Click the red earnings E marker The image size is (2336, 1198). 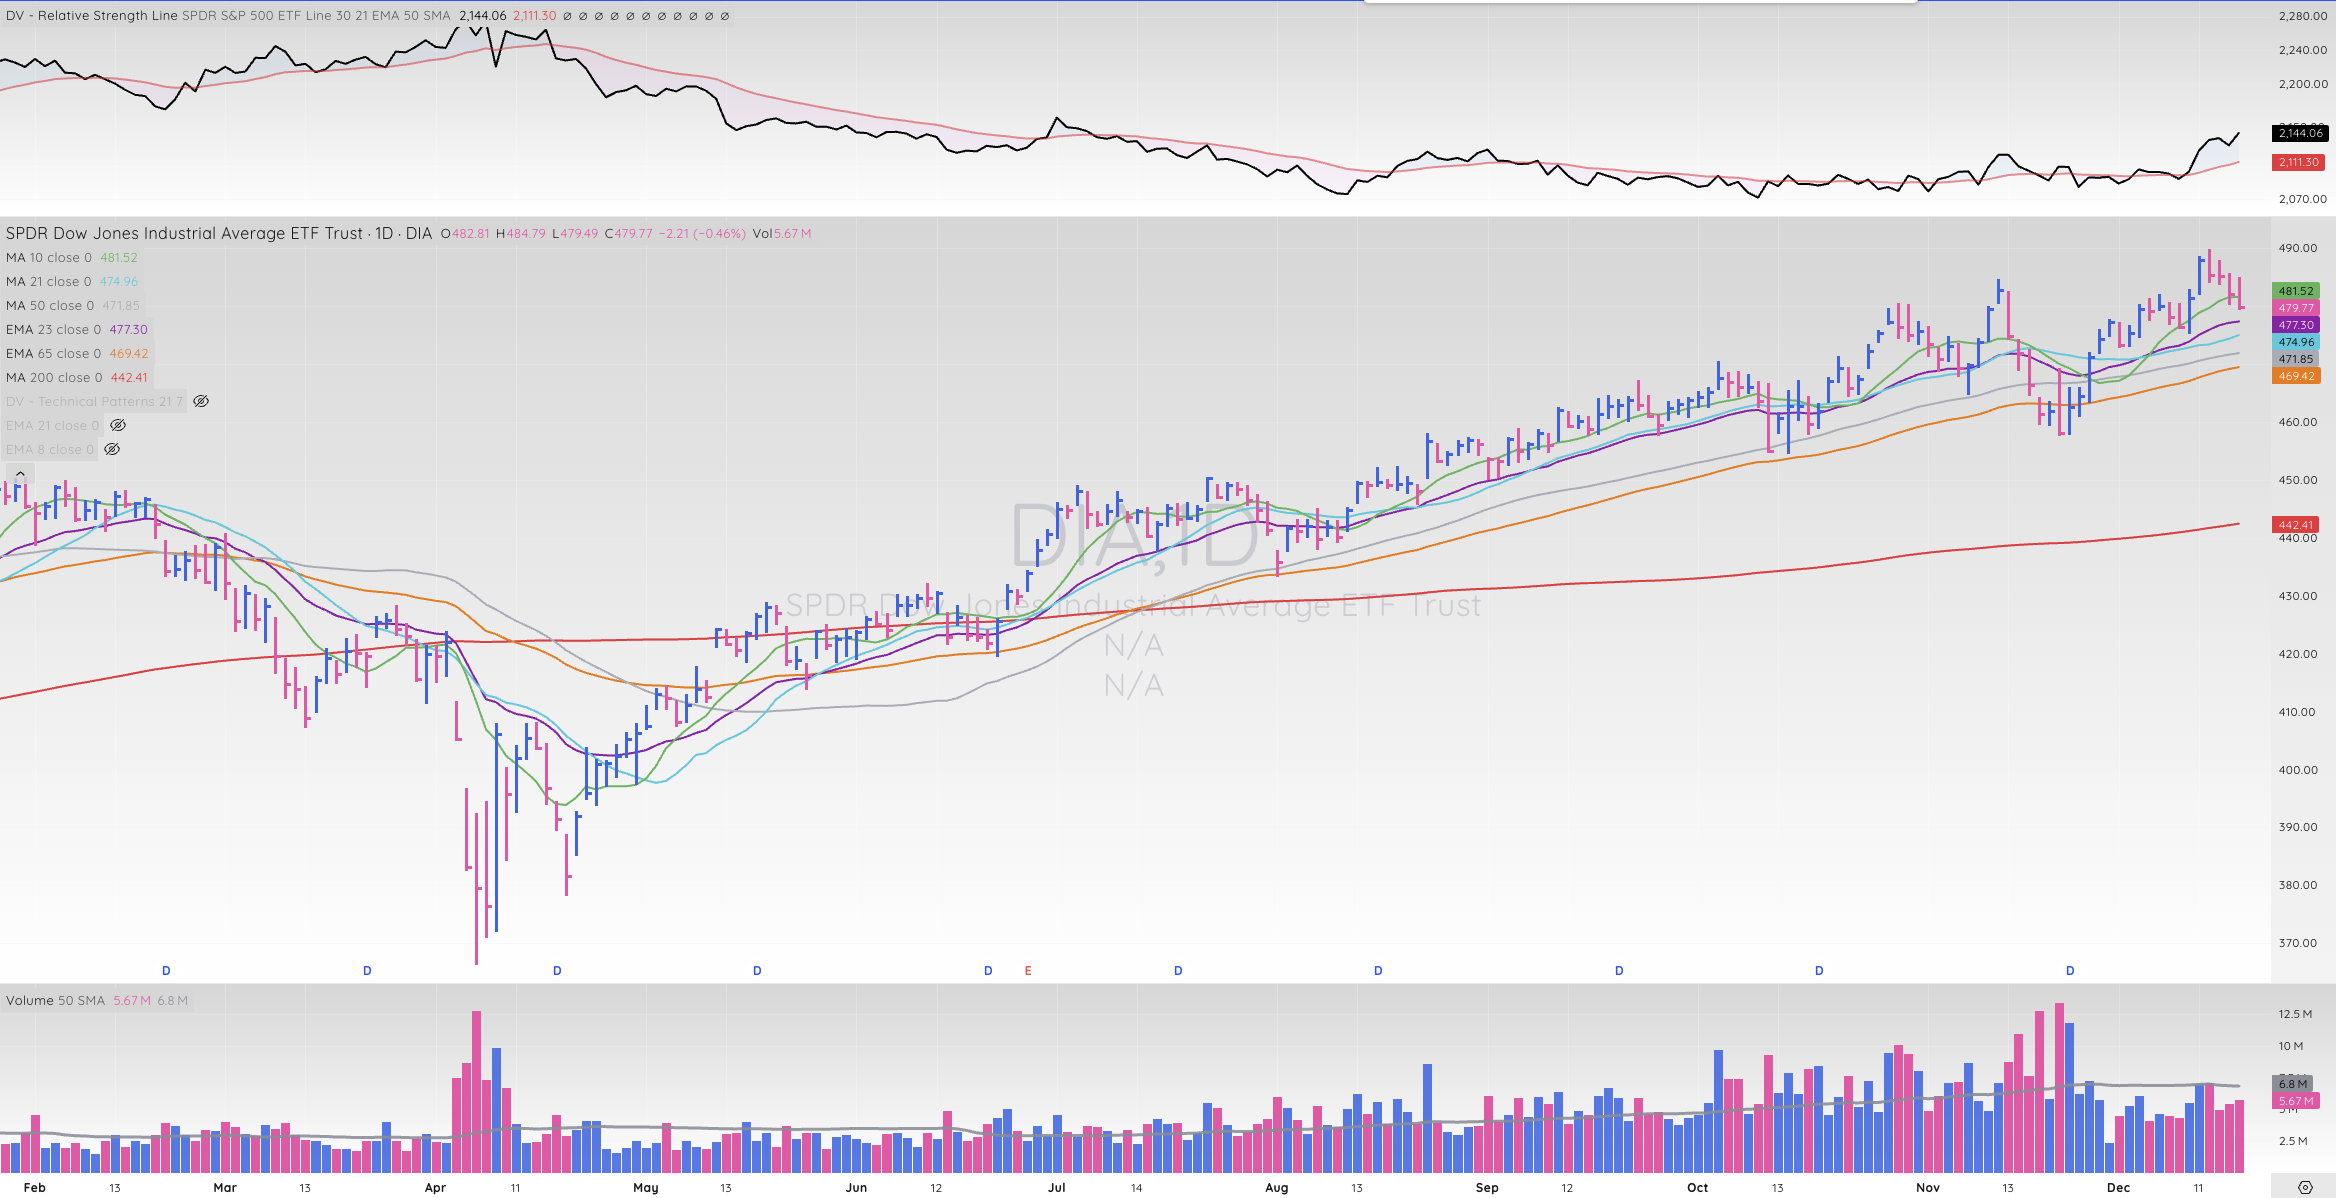[x=1028, y=970]
